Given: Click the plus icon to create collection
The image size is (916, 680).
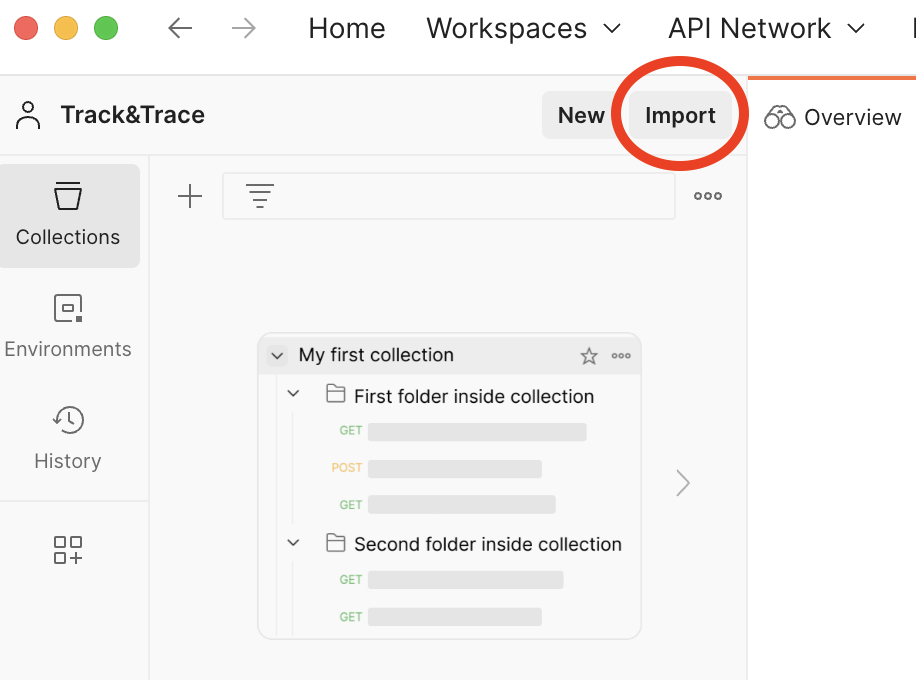Looking at the screenshot, I should click(189, 196).
